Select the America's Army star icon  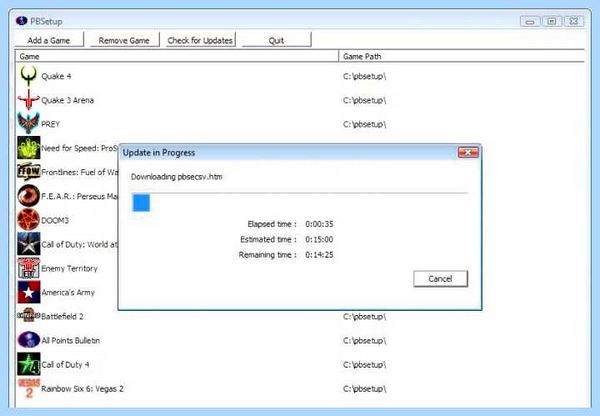pyautogui.click(x=29, y=292)
